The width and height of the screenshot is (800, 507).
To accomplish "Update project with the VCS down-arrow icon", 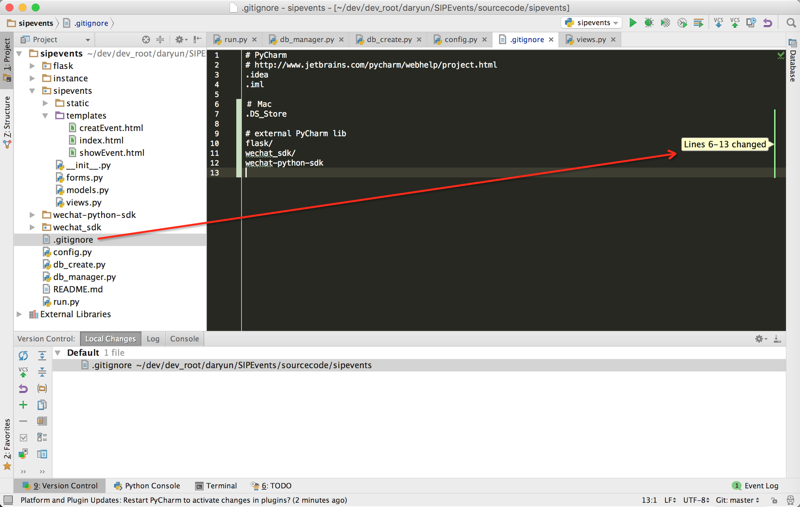I will coord(718,22).
